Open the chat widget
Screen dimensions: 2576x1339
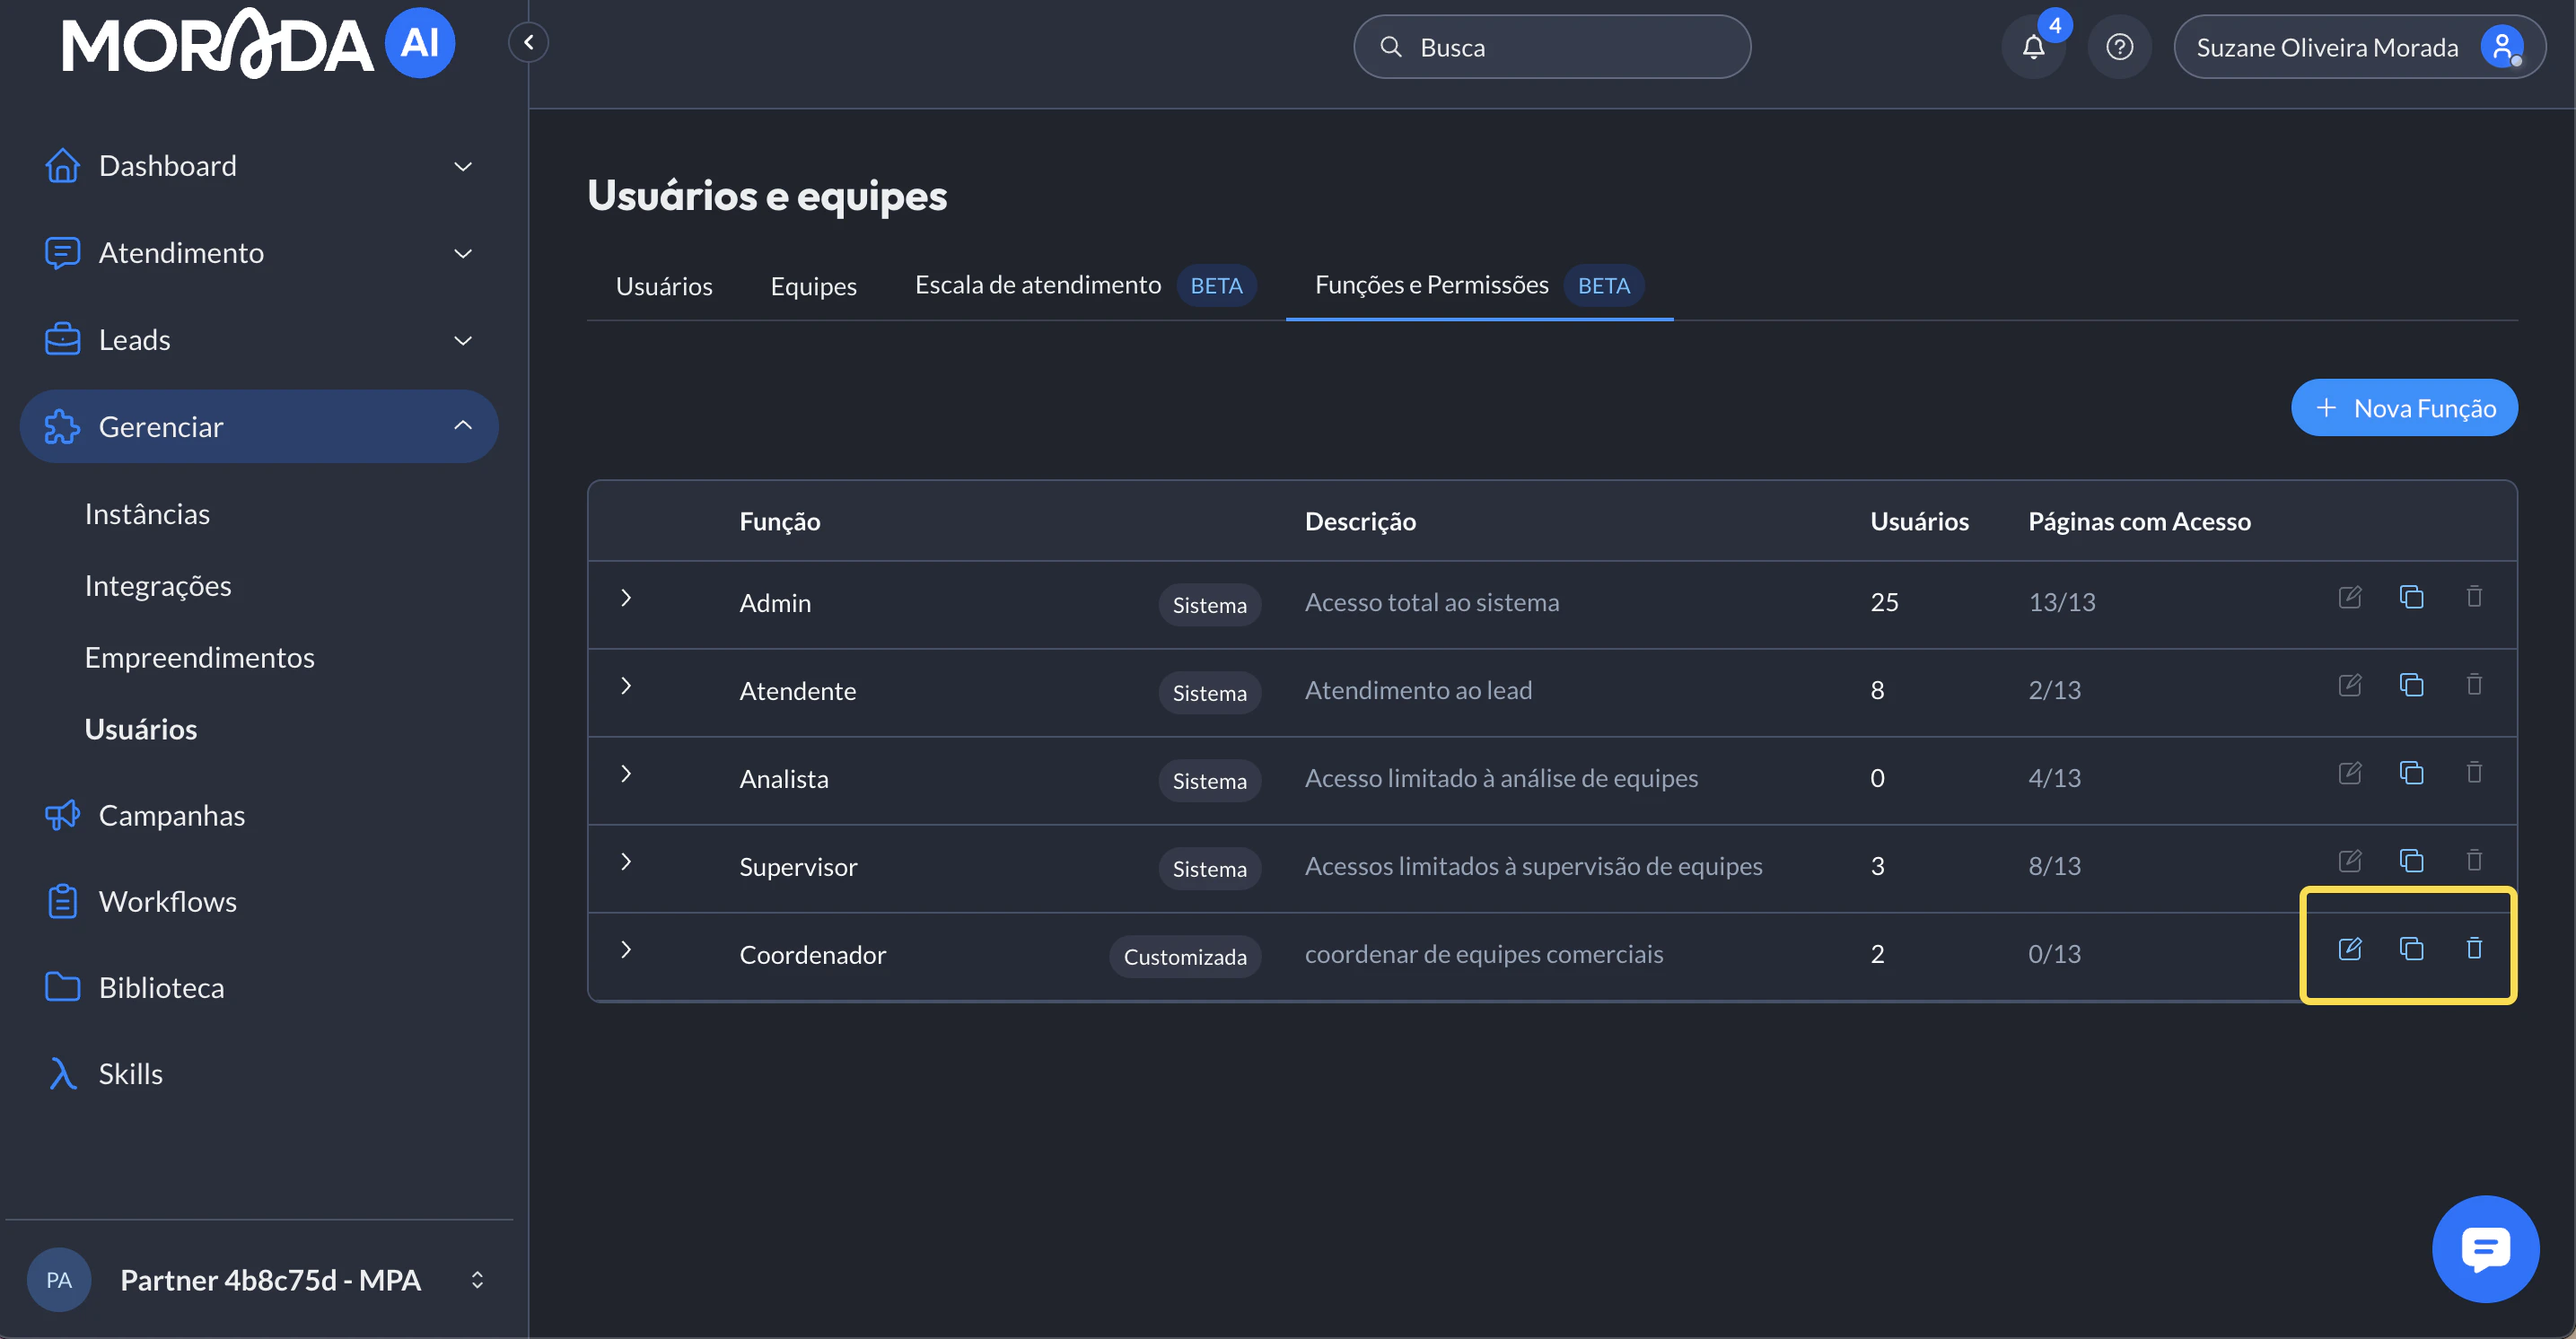tap(2485, 1248)
